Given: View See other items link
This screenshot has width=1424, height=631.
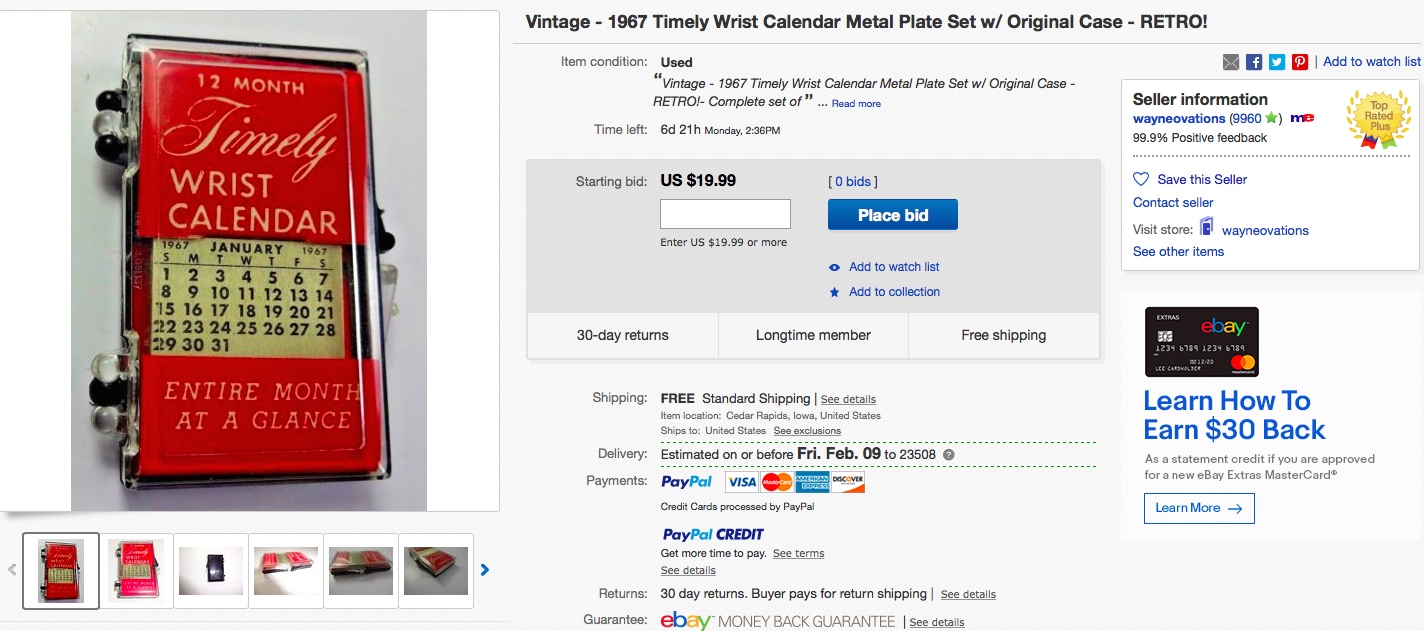Looking at the screenshot, I should (x=1178, y=251).
